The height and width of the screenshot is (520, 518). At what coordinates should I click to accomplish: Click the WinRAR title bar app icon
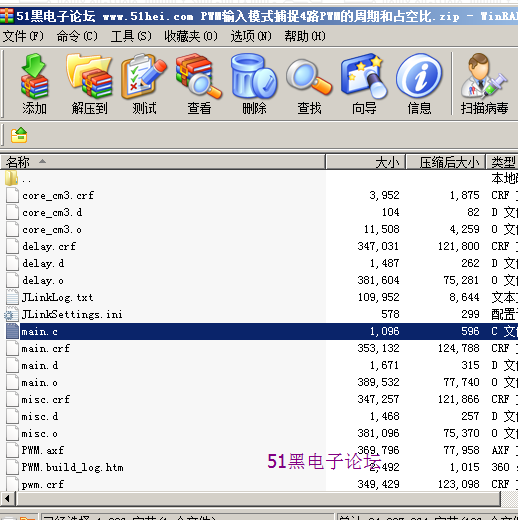point(6,16)
